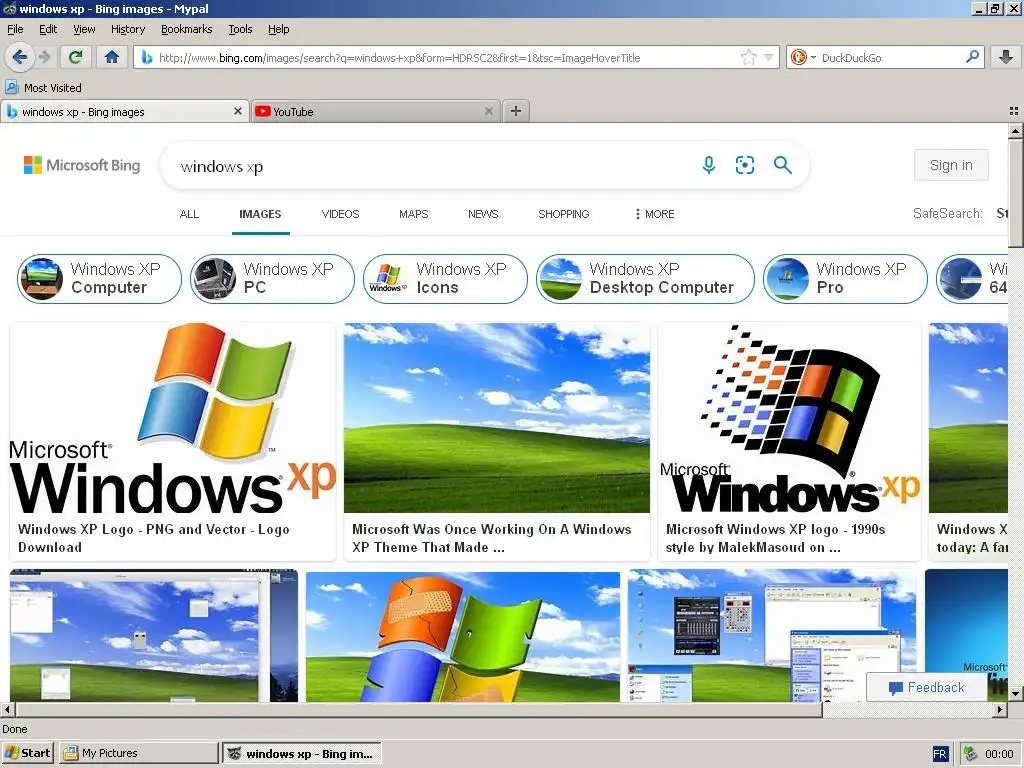
Task: Click the FR language indicator
Action: pos(940,754)
